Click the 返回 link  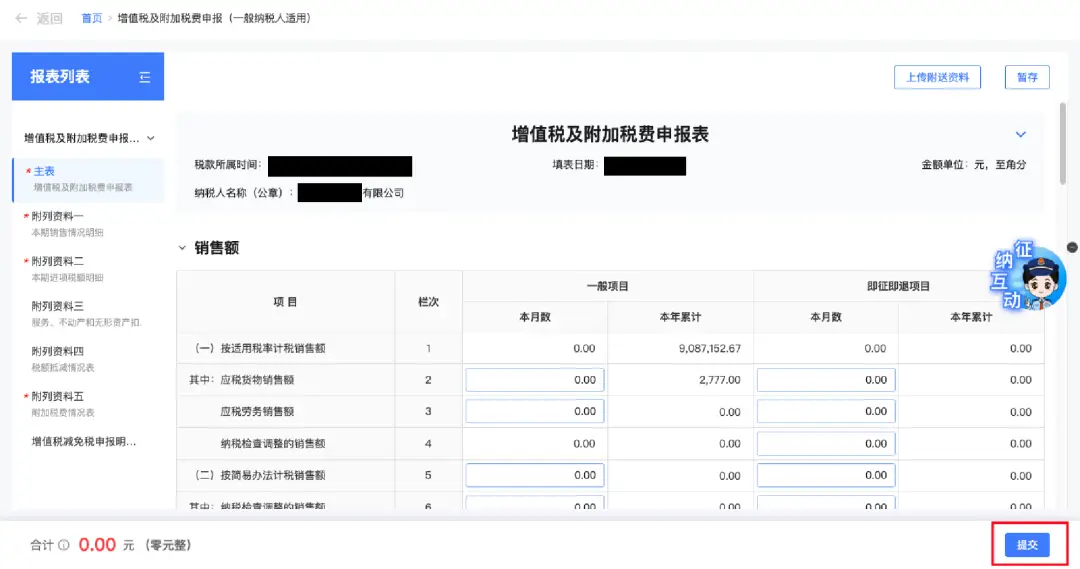49,19
